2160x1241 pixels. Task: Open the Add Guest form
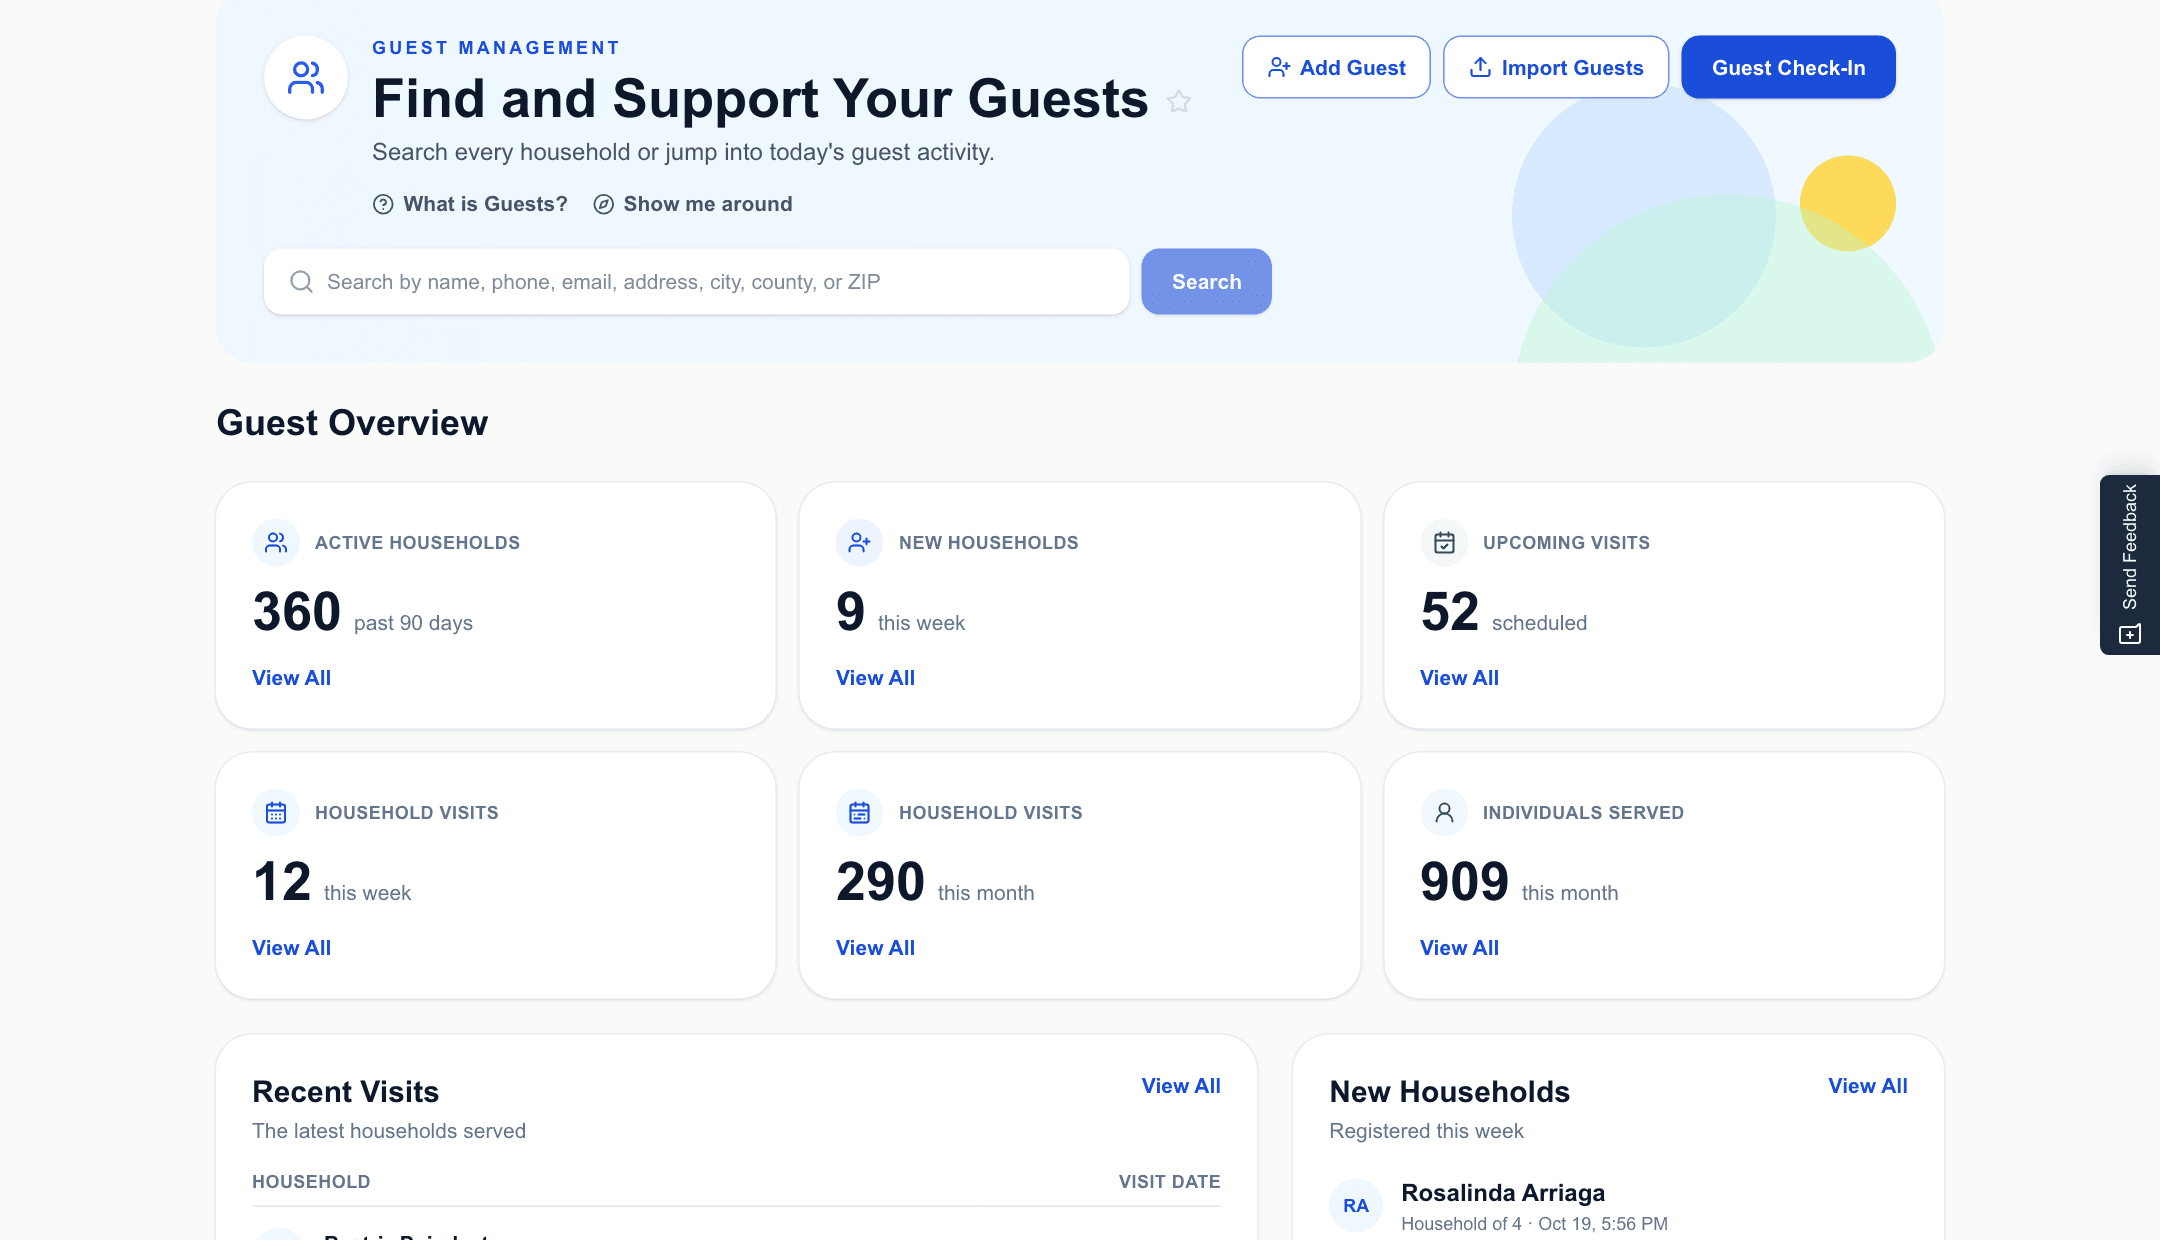tap(1336, 67)
